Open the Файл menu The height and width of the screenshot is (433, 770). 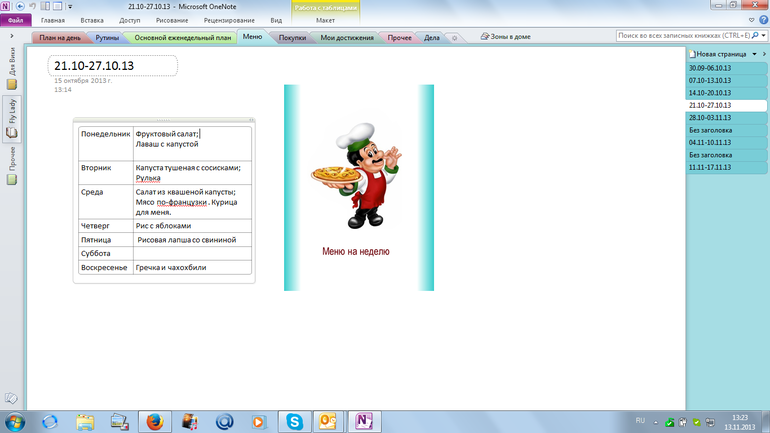[15, 20]
